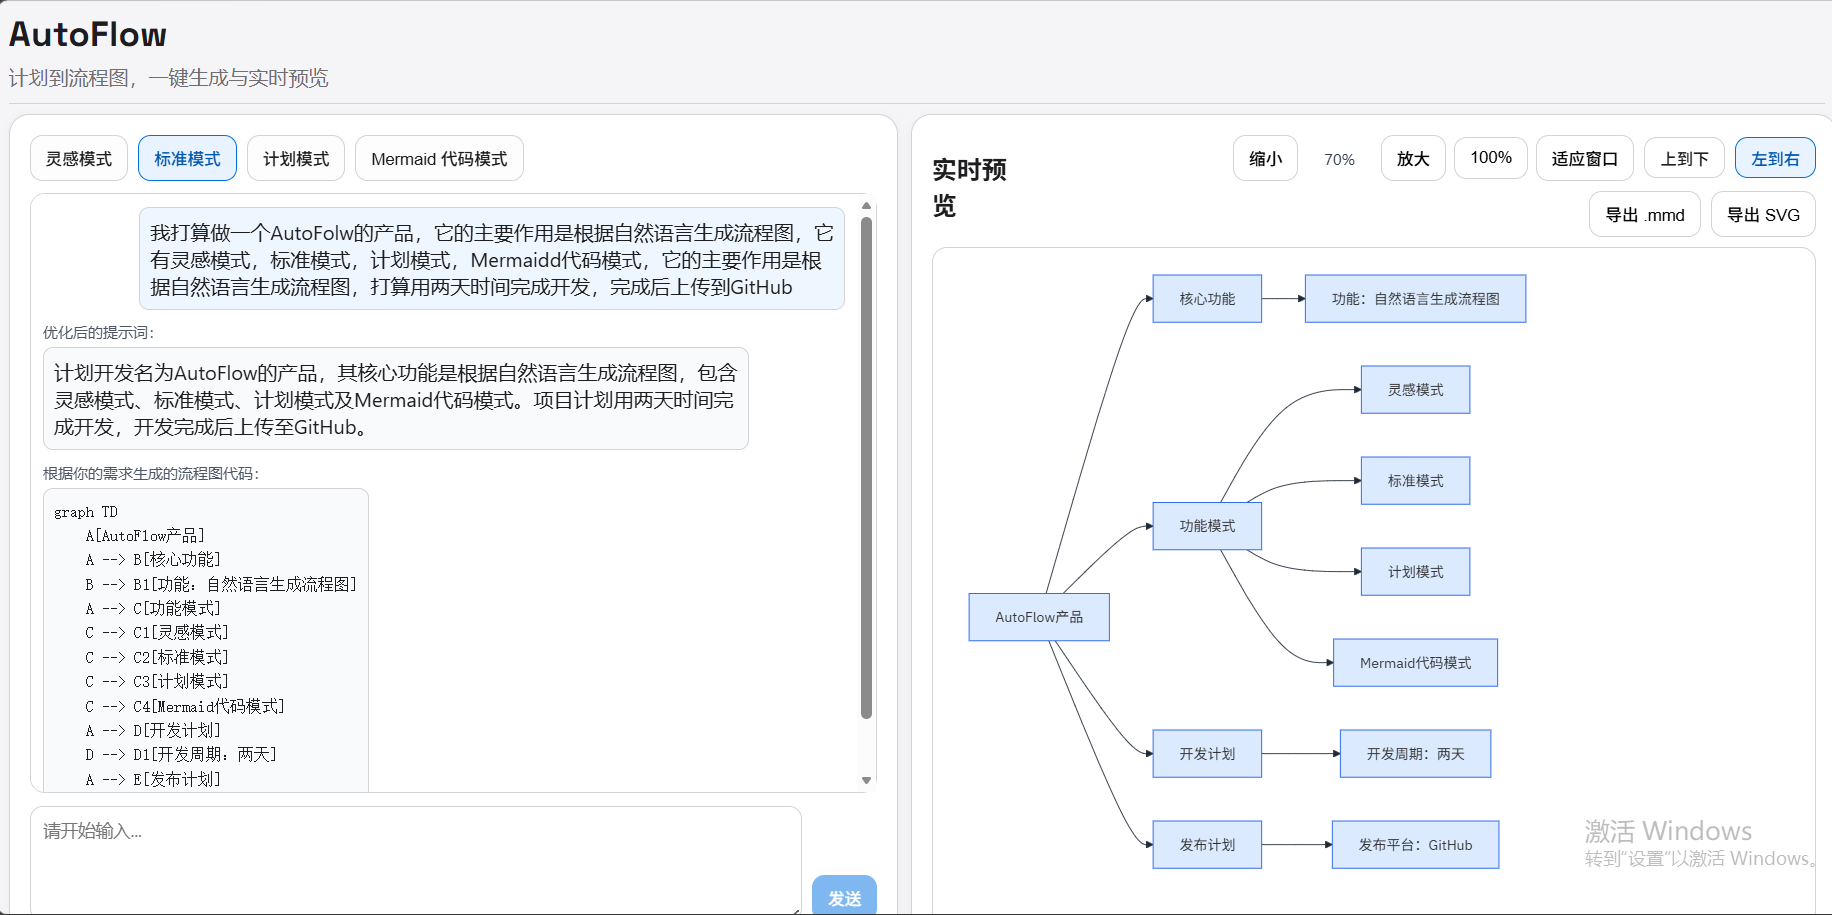The width and height of the screenshot is (1832, 915).
Task: Set layout direction to 左到右
Action: click(1775, 158)
